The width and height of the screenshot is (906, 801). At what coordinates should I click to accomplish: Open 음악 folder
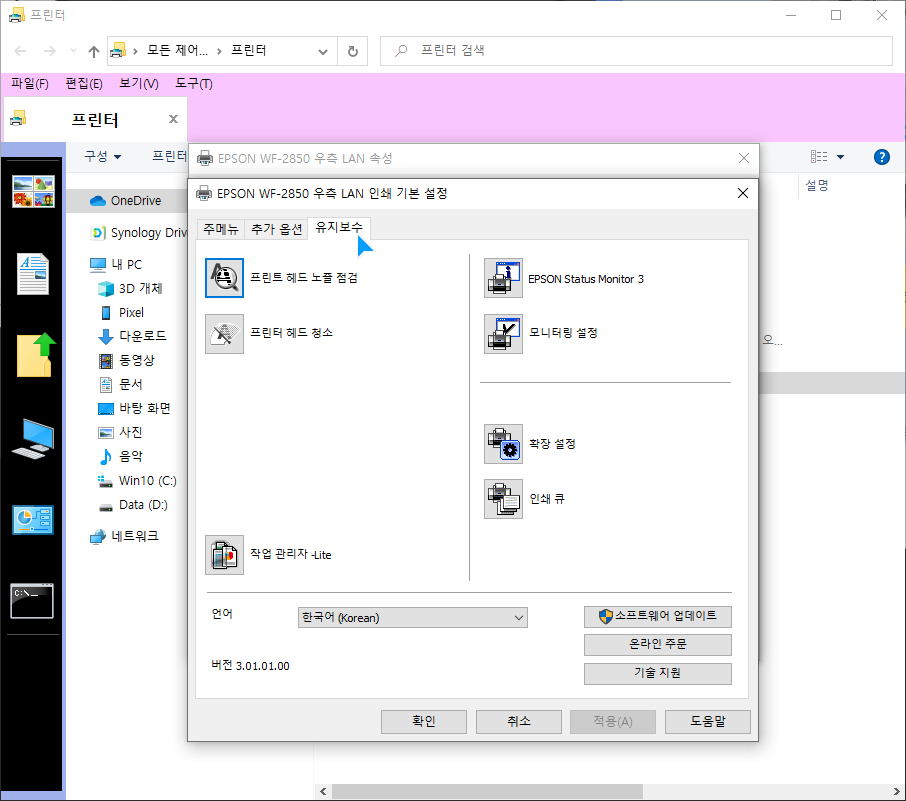pyautogui.click(x=121, y=457)
